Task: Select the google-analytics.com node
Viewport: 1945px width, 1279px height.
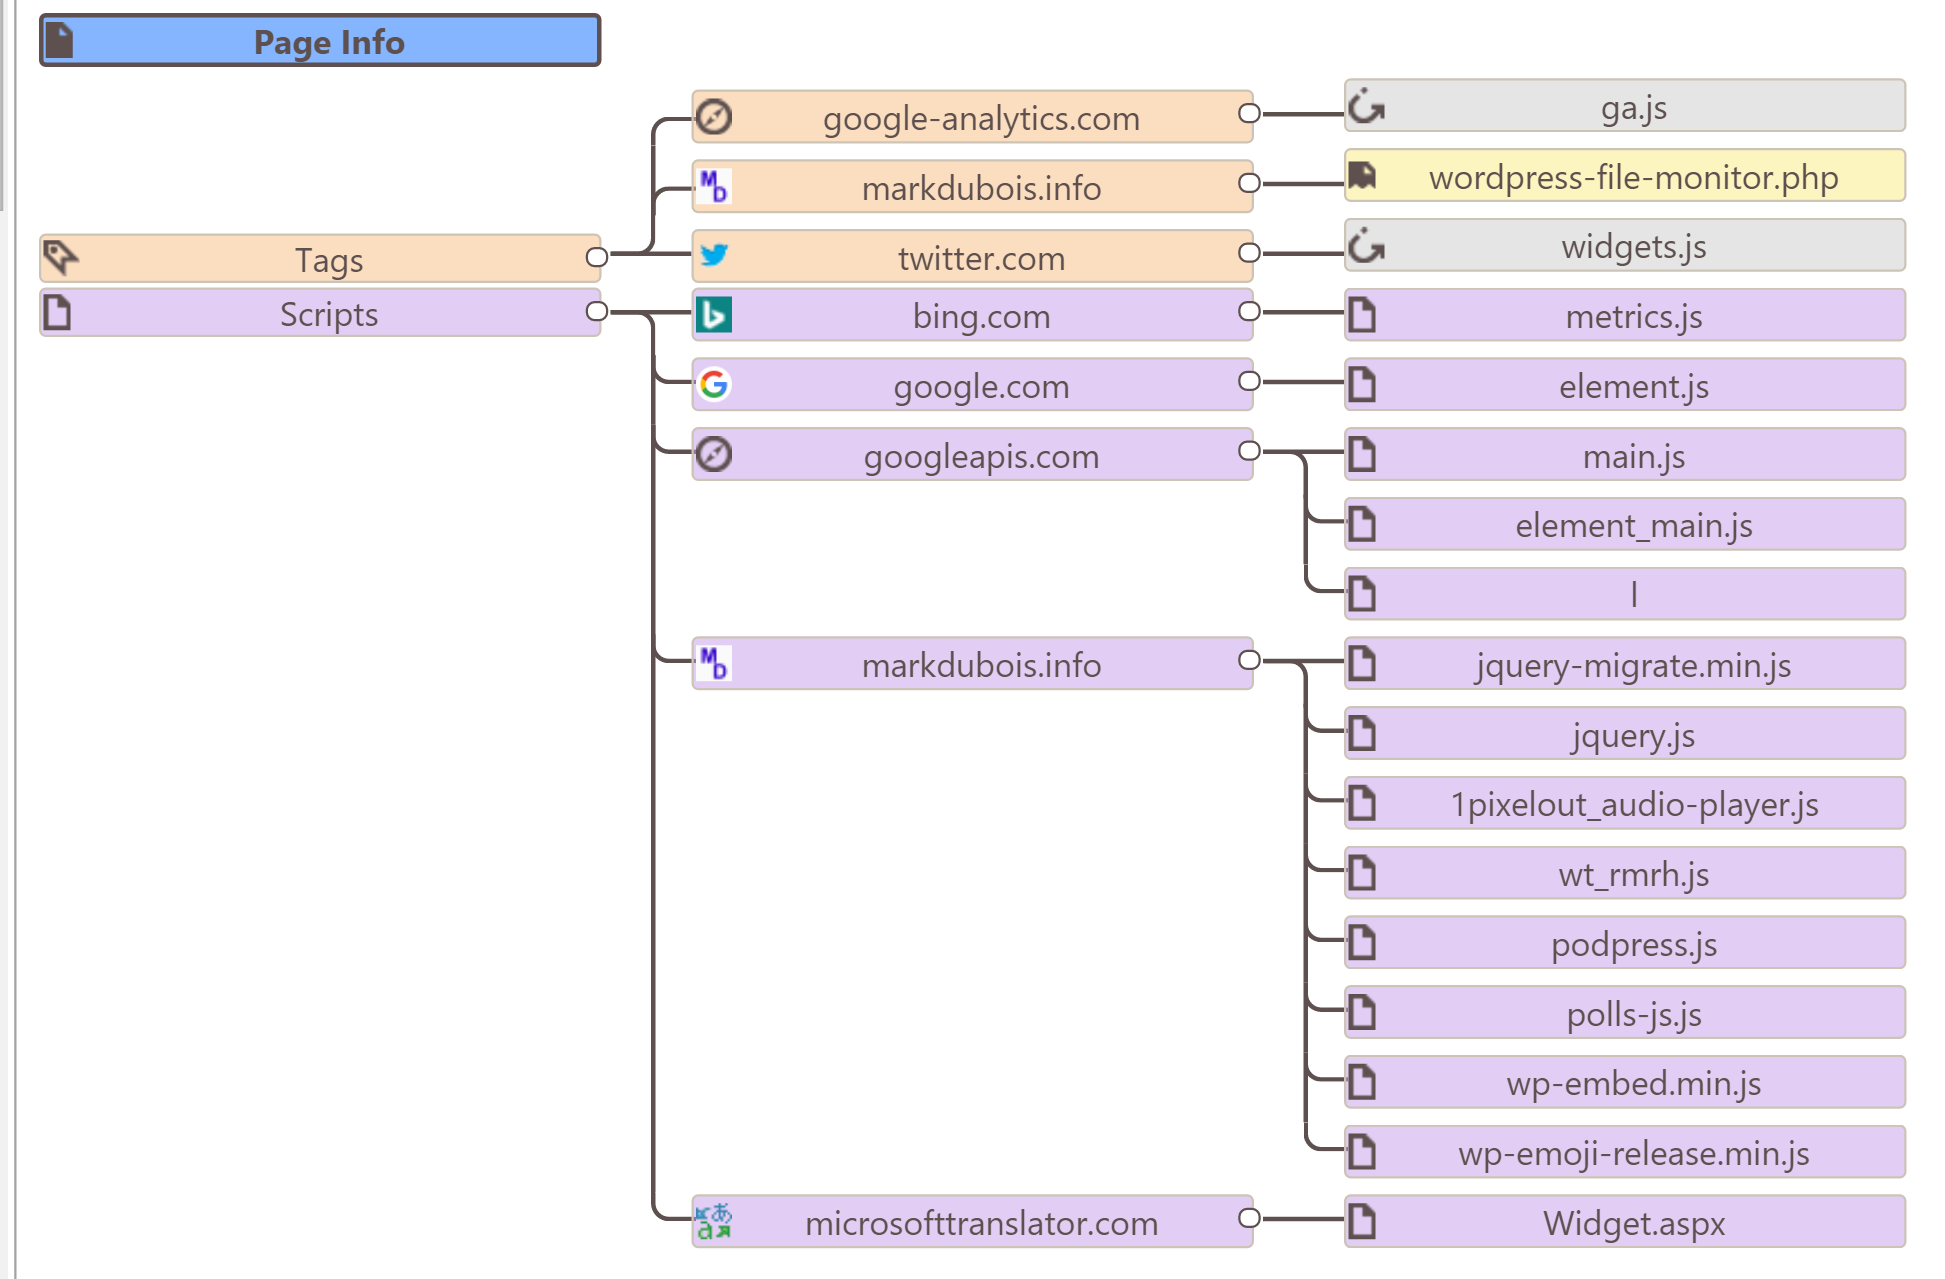Action: coord(972,117)
